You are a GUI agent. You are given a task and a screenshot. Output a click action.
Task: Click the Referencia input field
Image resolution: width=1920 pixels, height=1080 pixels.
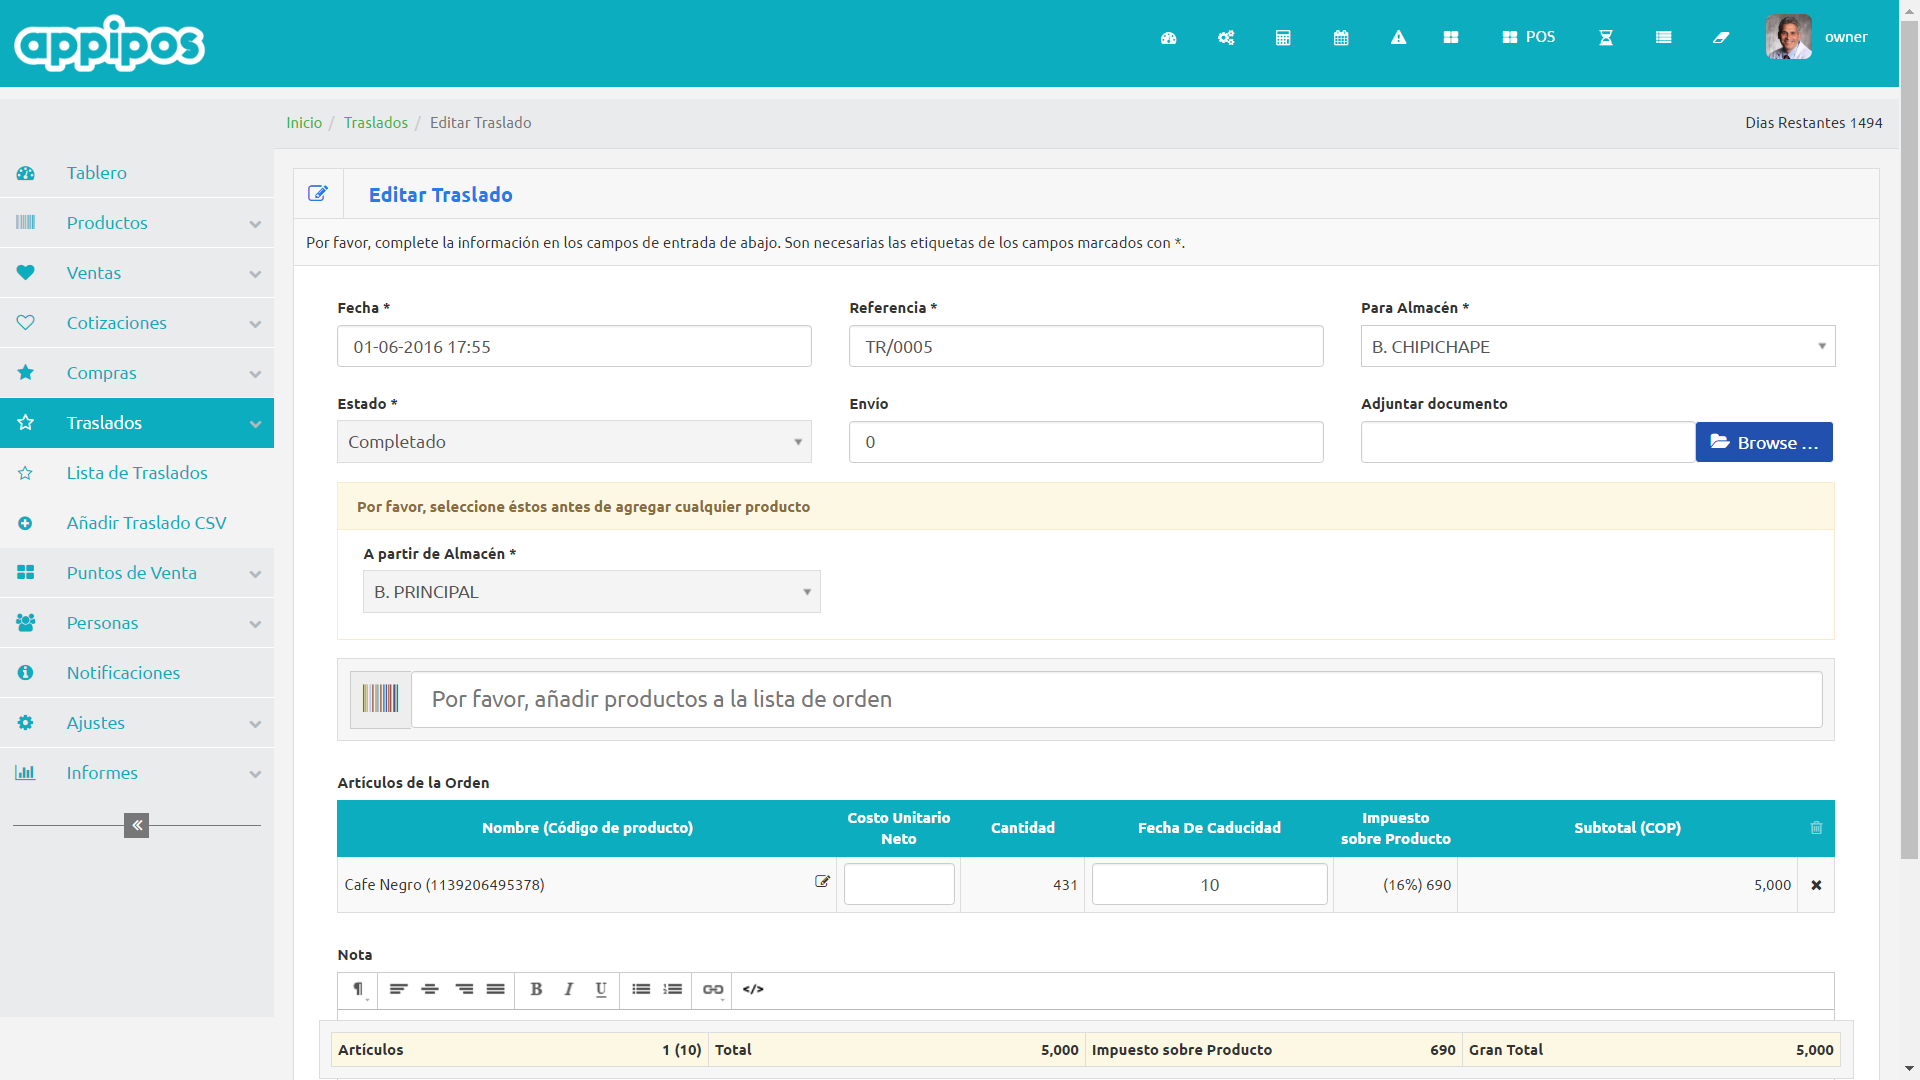[1086, 347]
